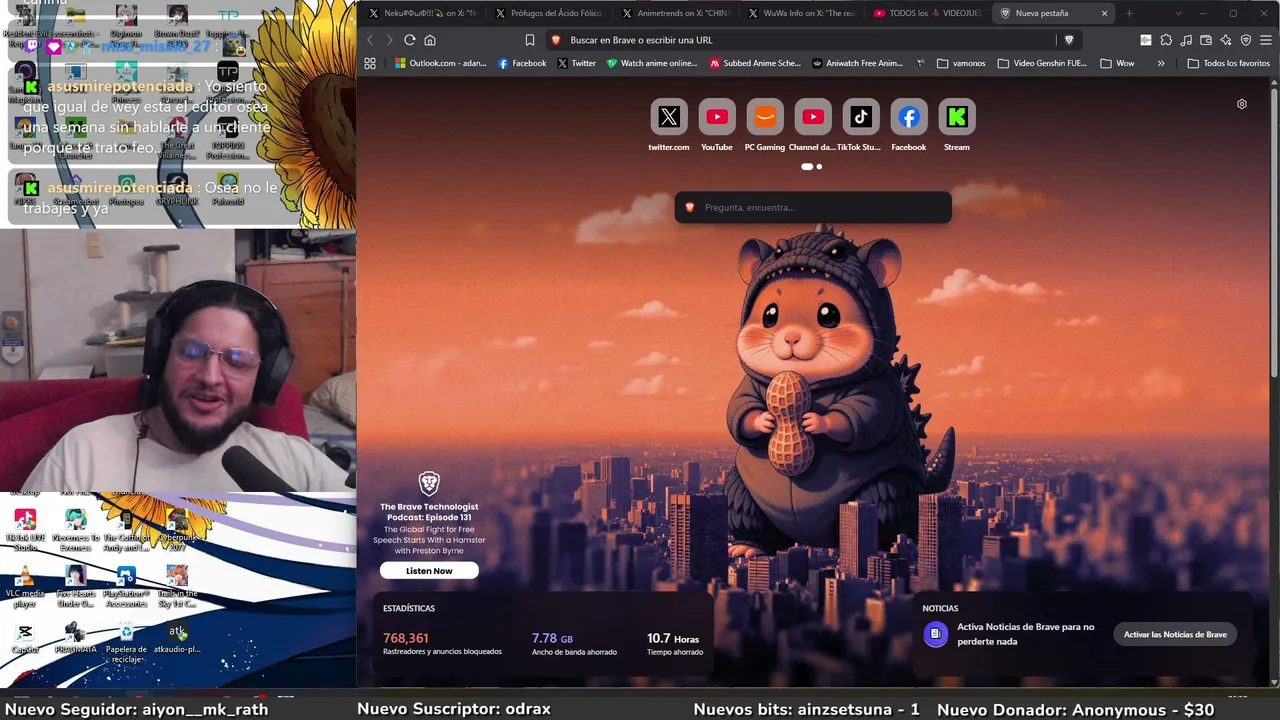This screenshot has width=1280, height=720.
Task: Open the PC Gaming Amazon shortcut tile
Action: [x=765, y=117]
